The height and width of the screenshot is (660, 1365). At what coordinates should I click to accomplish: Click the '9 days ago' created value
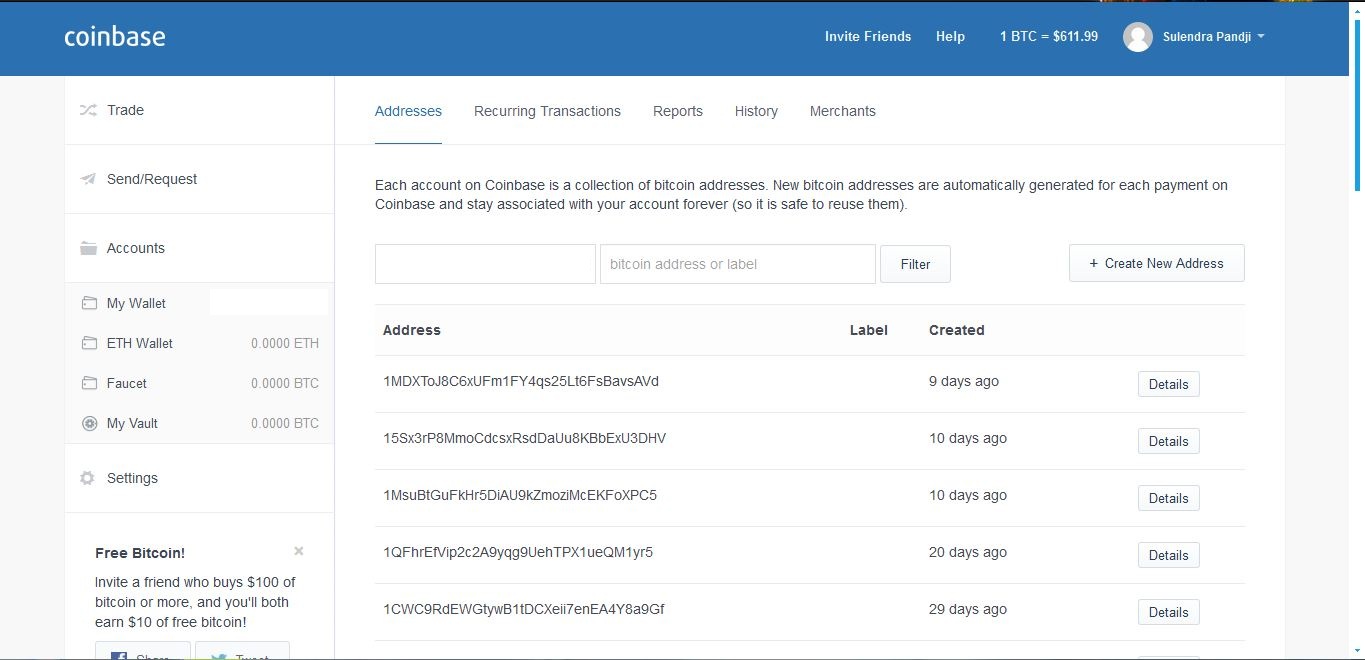click(964, 381)
